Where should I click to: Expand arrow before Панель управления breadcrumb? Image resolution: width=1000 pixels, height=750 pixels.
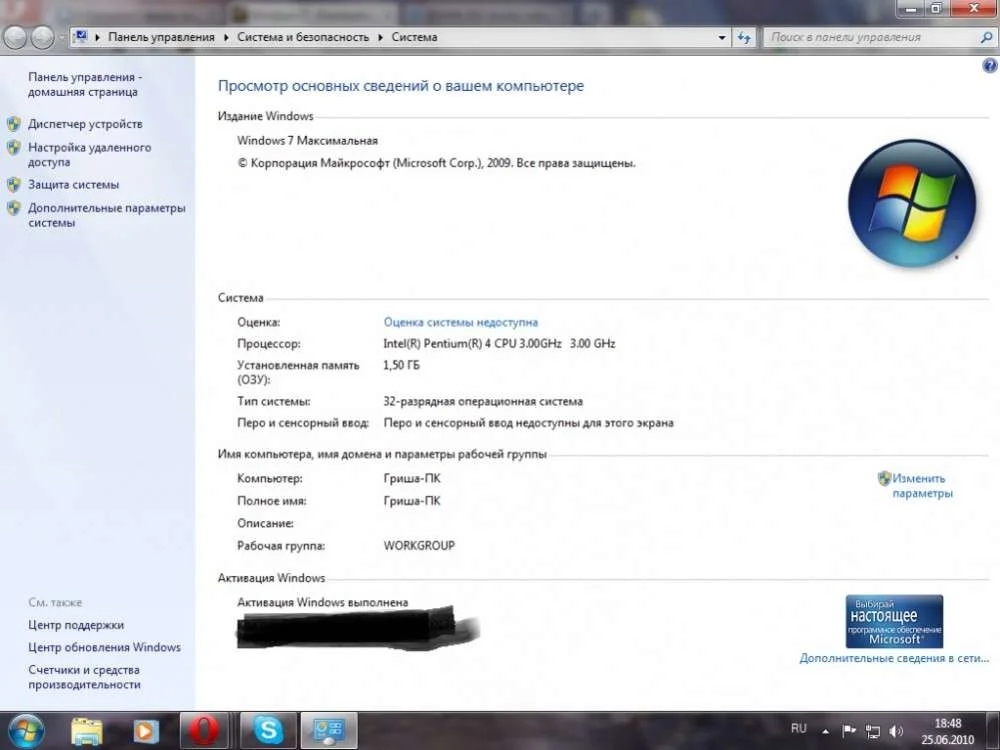coord(98,38)
